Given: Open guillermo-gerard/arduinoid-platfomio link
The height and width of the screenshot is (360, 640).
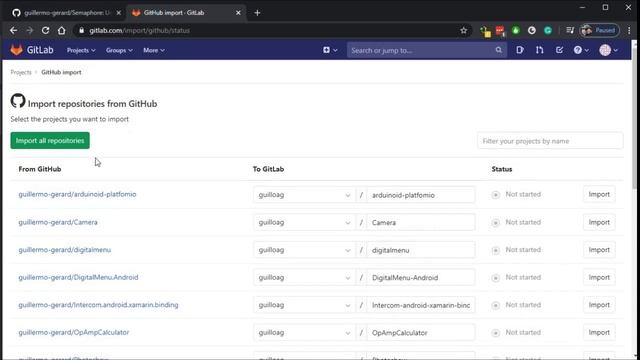Looking at the screenshot, I should coord(77,194).
